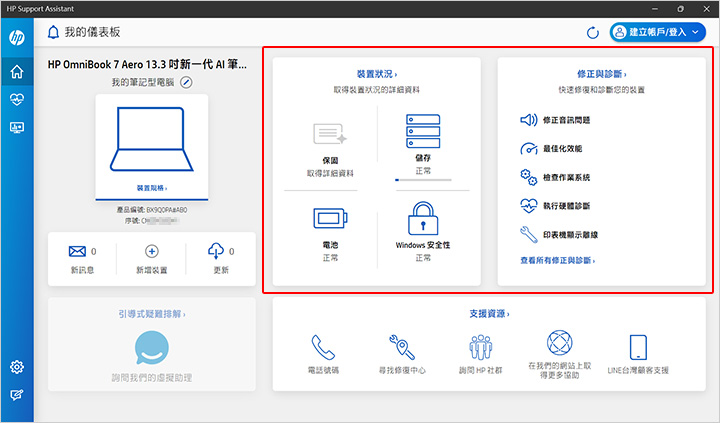Click 詢問我們的虛擬助理 text
This screenshot has width=720, height=423.
pos(152,378)
